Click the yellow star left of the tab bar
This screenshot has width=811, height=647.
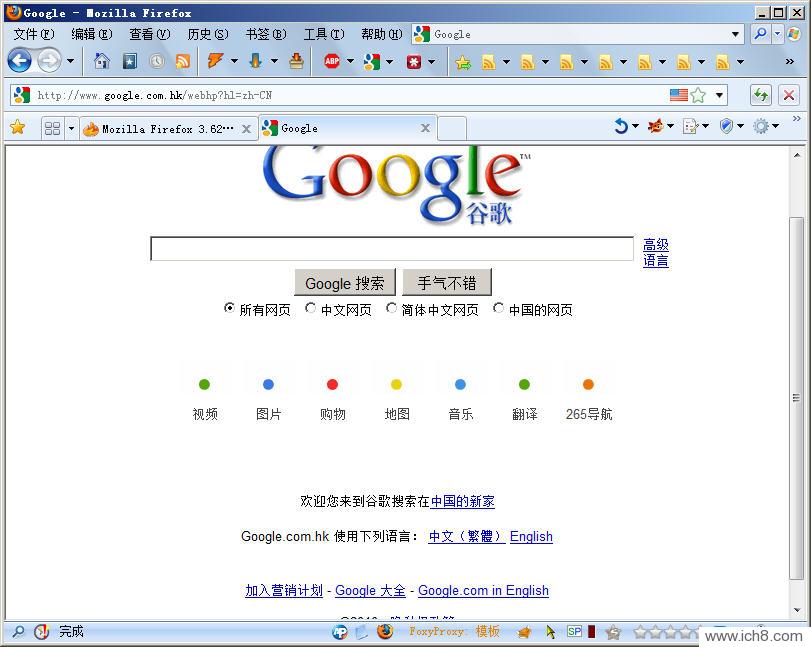click(18, 127)
